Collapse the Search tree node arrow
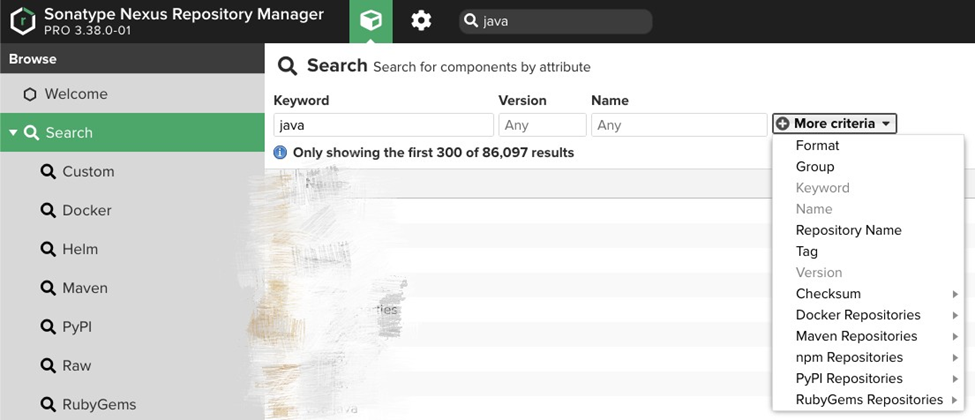This screenshot has height=420, width=975. (x=14, y=133)
